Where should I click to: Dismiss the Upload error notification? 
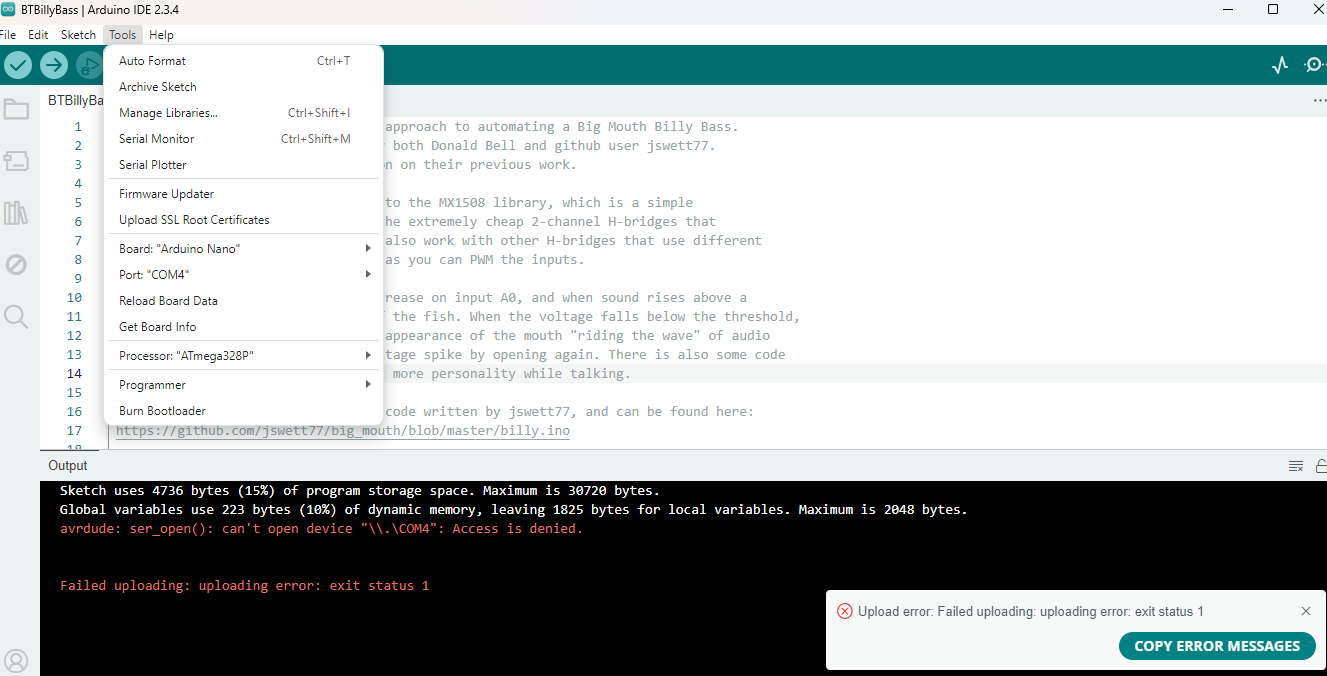(x=1305, y=611)
